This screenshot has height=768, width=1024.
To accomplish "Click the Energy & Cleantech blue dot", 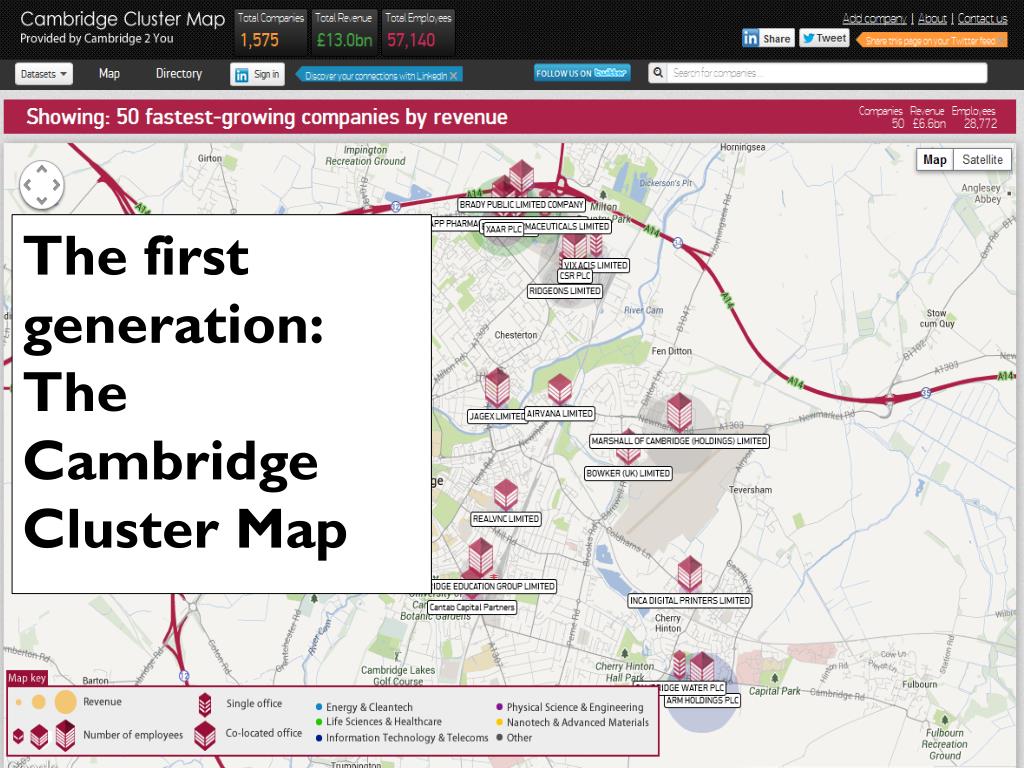I will (x=319, y=707).
